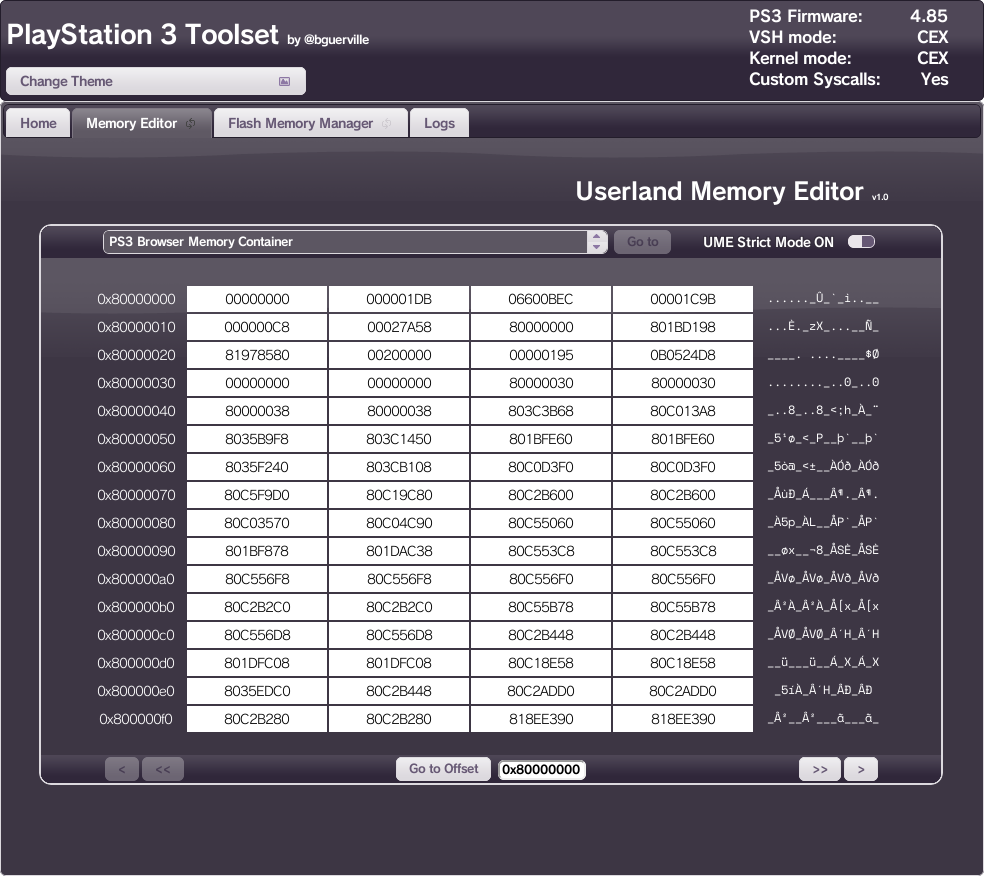Switch to the Flash Memory Manager tab
The image size is (984, 876).
311,123
